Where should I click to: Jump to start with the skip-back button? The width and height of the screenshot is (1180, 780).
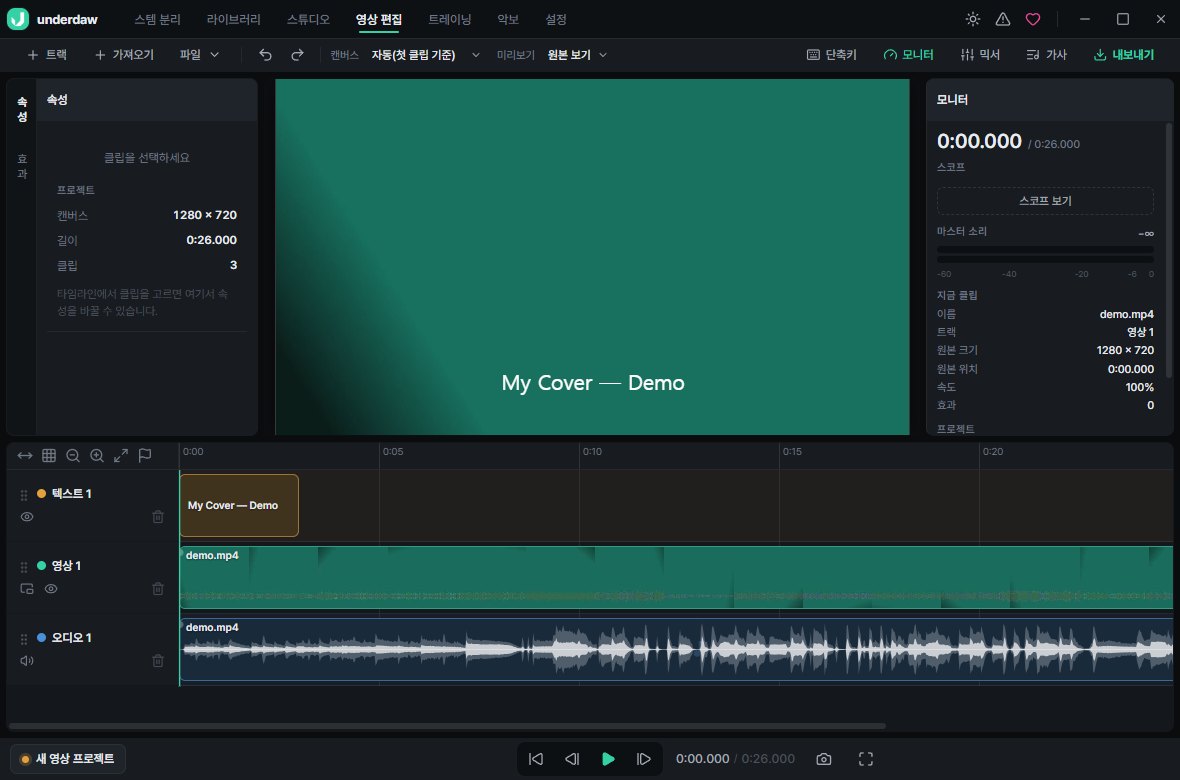(x=536, y=759)
